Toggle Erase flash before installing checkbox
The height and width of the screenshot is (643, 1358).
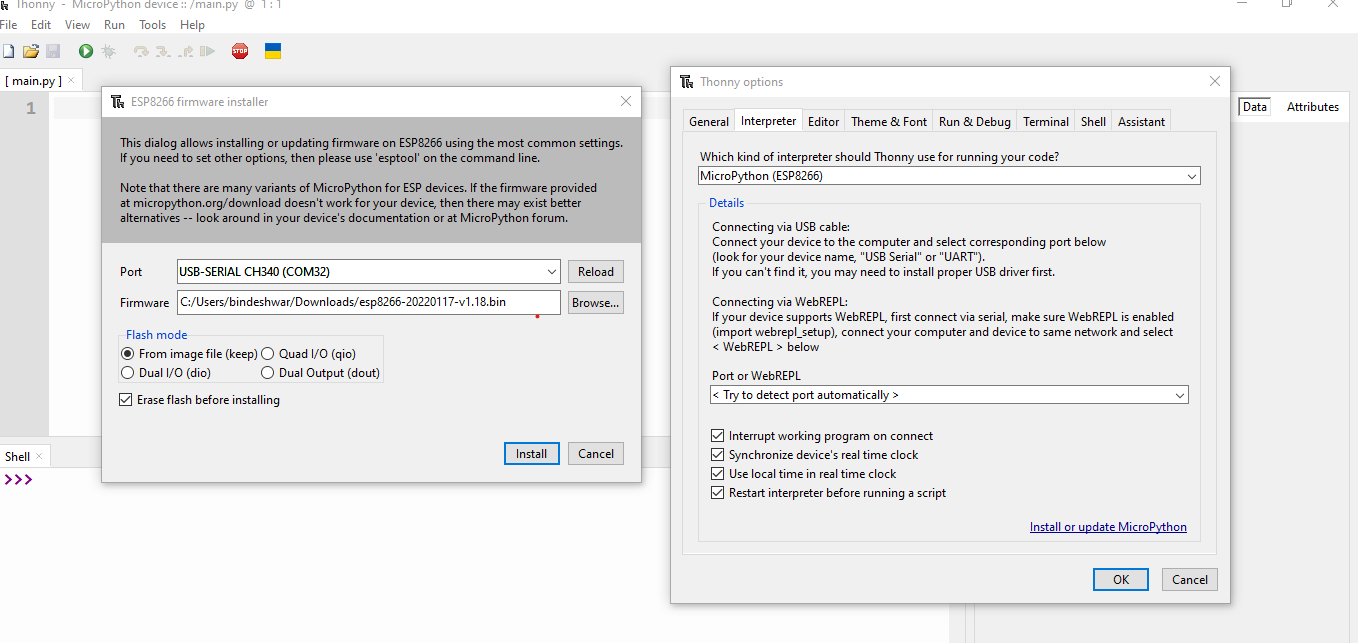tap(125, 400)
